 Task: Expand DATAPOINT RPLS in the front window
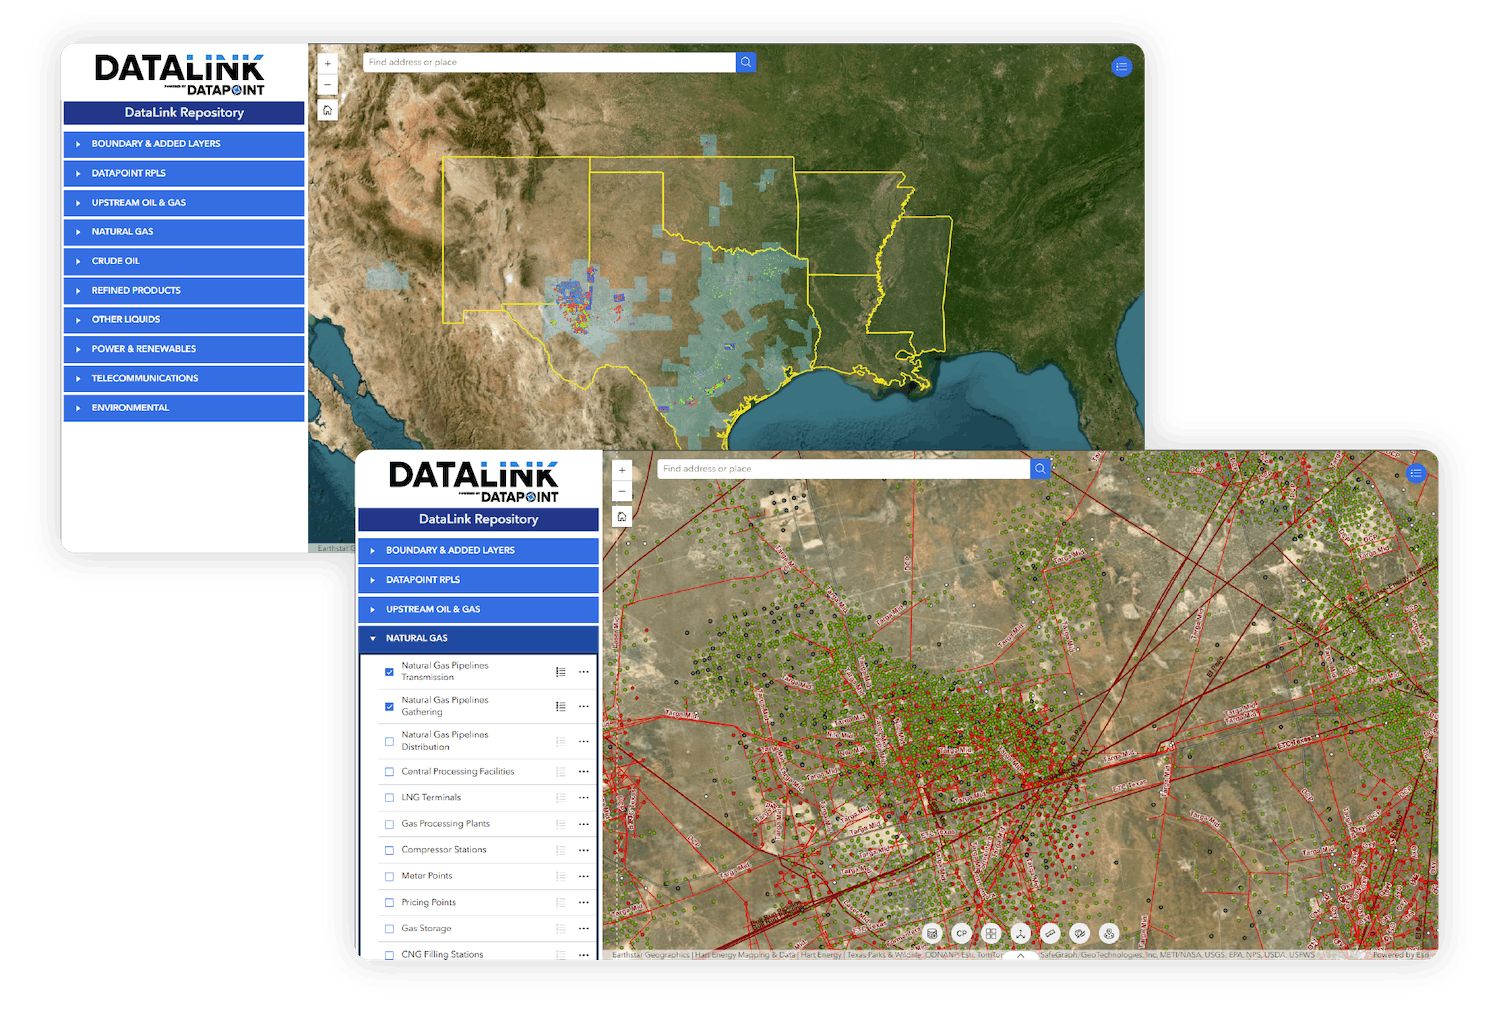point(478,580)
